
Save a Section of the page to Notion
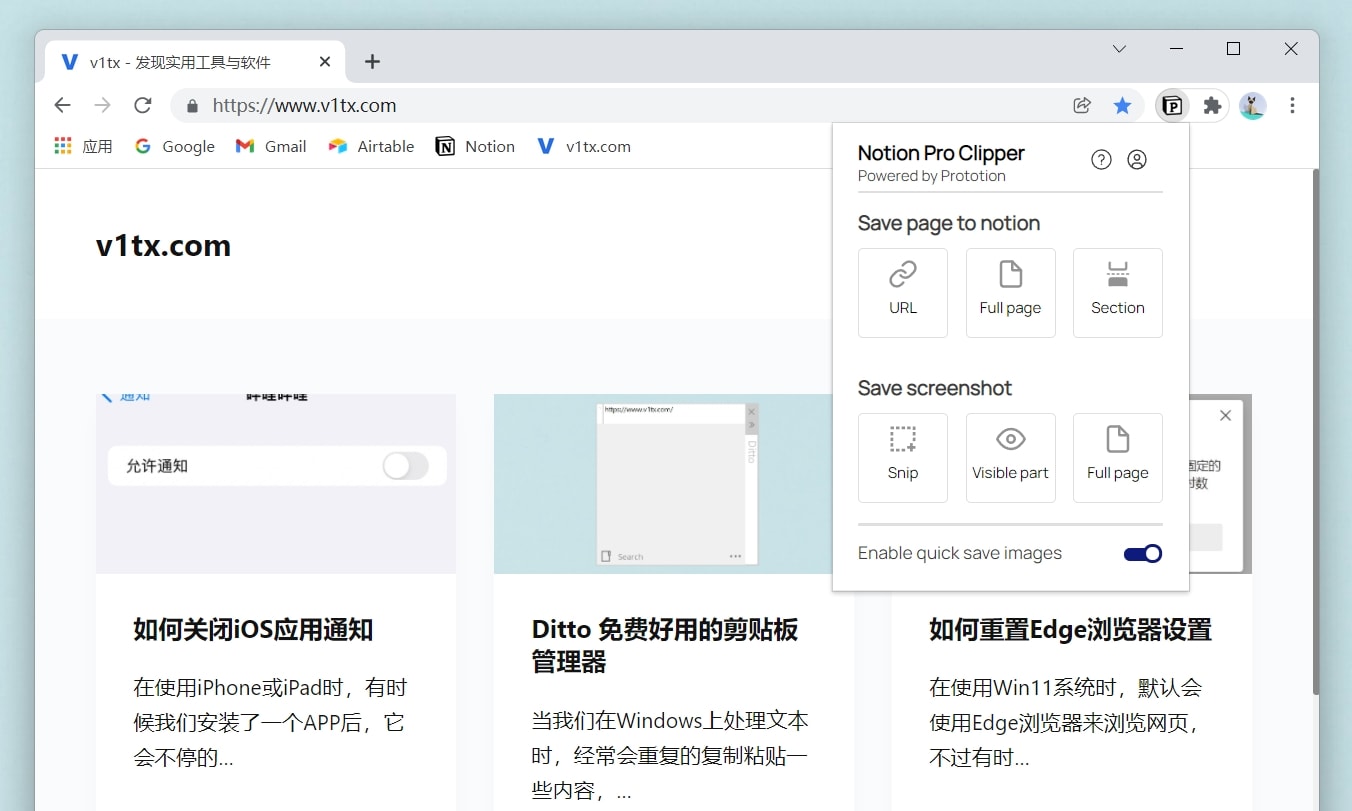[x=1117, y=292]
